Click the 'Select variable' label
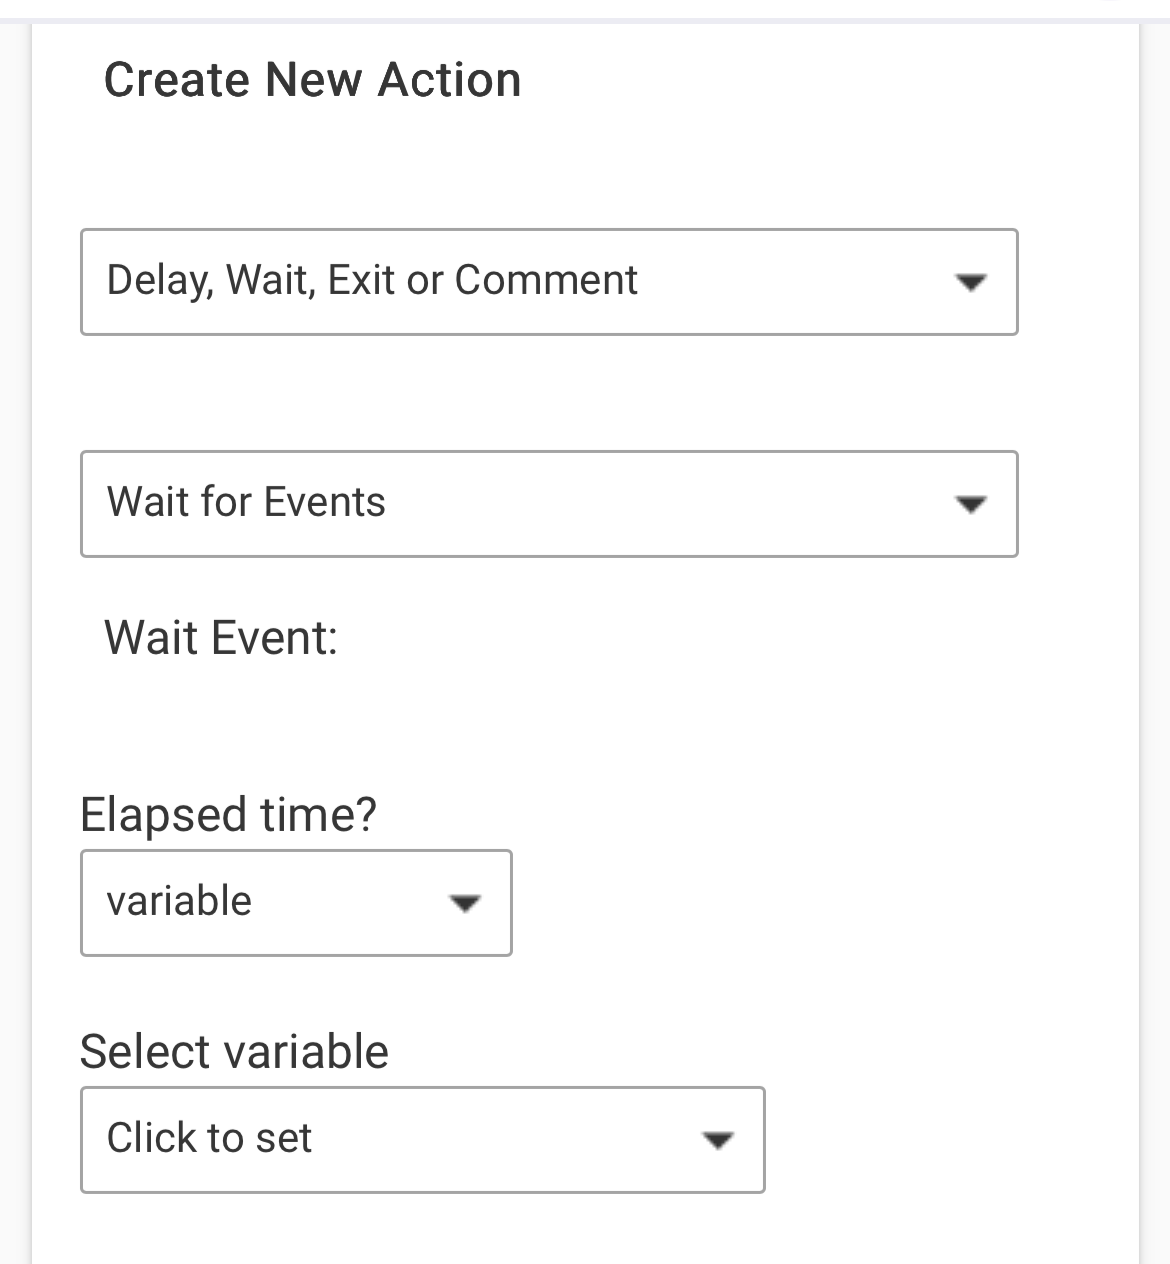The image size is (1170, 1264). (x=234, y=1052)
